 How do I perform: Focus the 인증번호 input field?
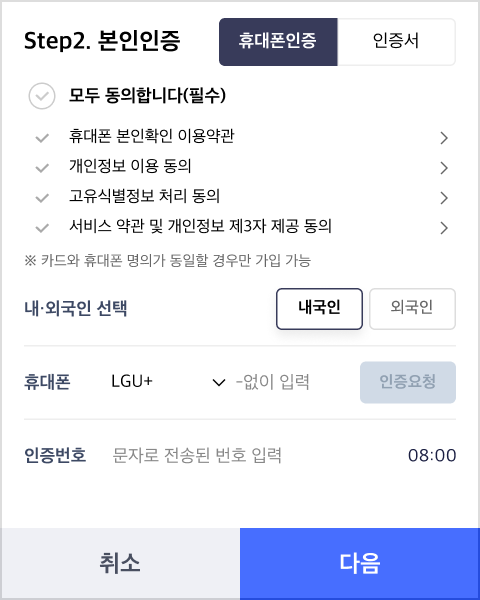(x=253, y=455)
